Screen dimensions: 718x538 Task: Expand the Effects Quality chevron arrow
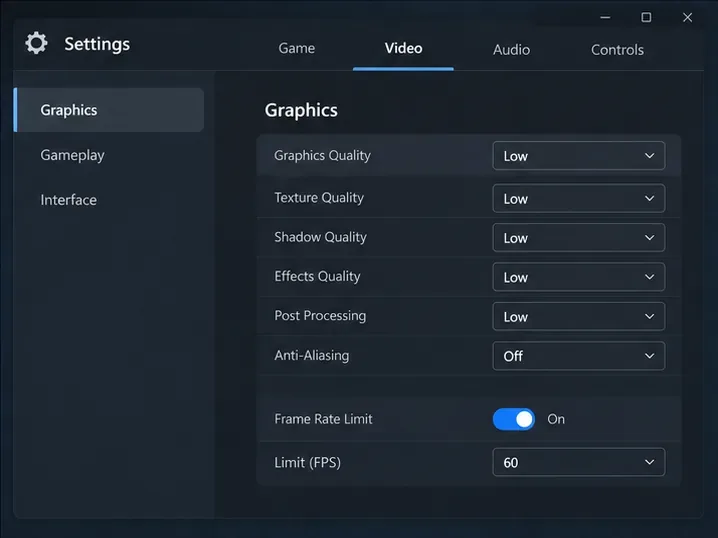(649, 277)
